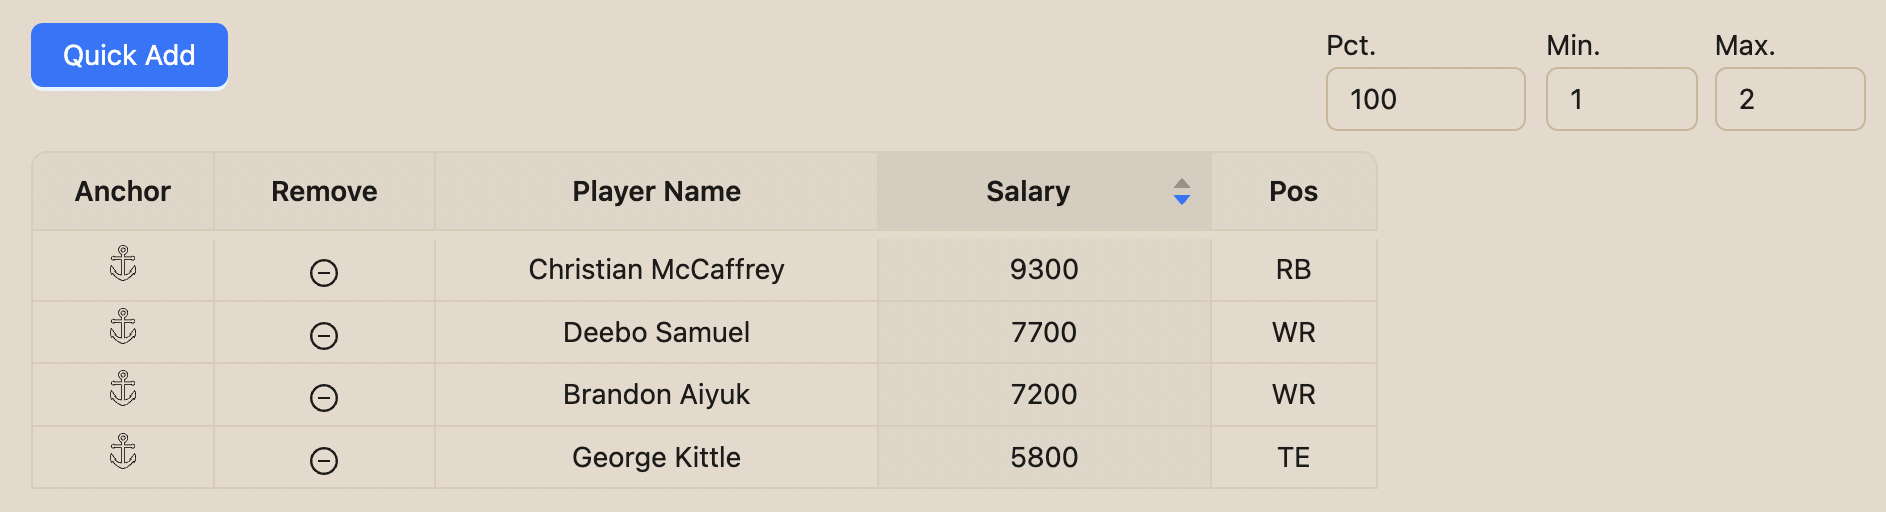Screen dimensions: 1886x512
Task: Click the Anchor column header
Action: click(x=123, y=191)
